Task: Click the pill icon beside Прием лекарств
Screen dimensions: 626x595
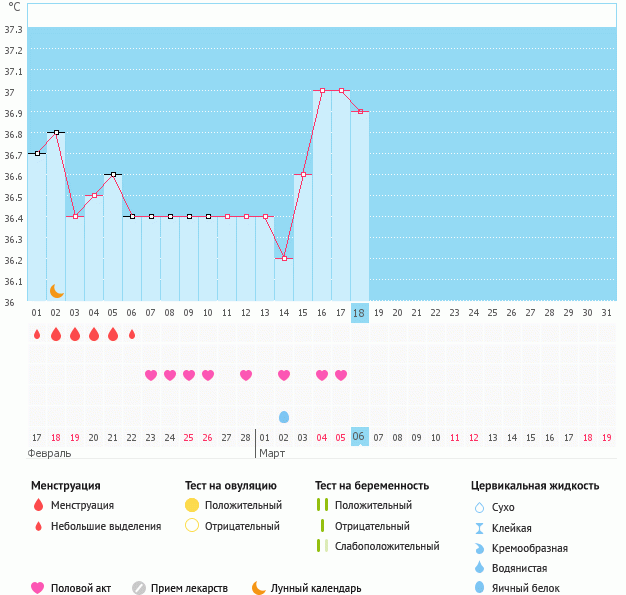Action: point(139,588)
